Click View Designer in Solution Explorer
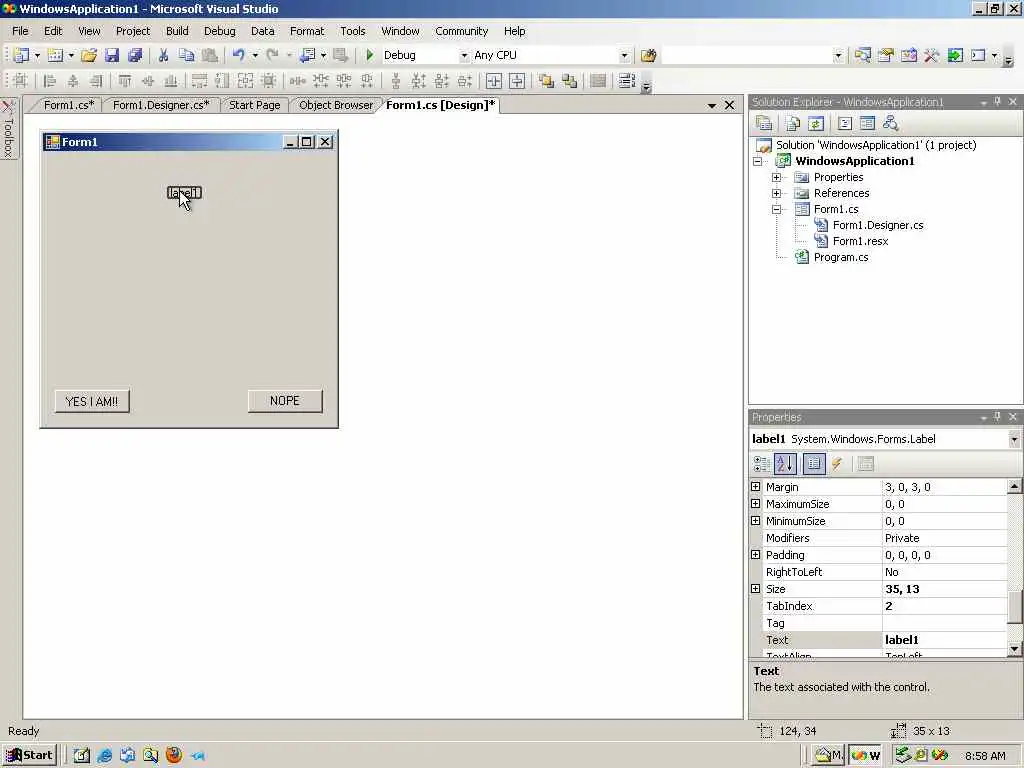 [x=867, y=123]
